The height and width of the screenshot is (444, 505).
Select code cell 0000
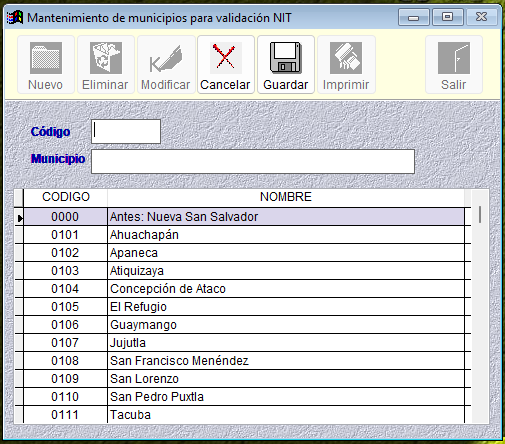click(65, 217)
